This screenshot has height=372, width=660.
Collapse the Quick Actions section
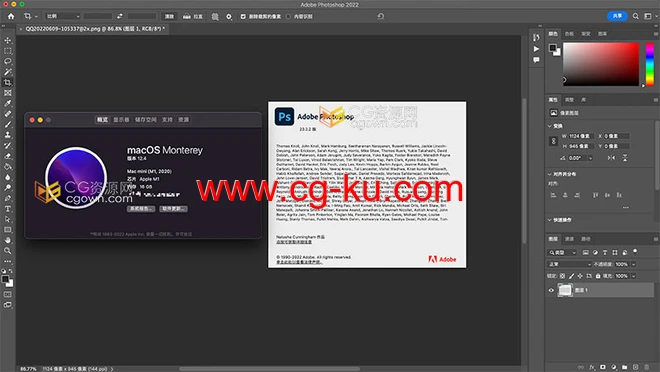tap(549, 220)
